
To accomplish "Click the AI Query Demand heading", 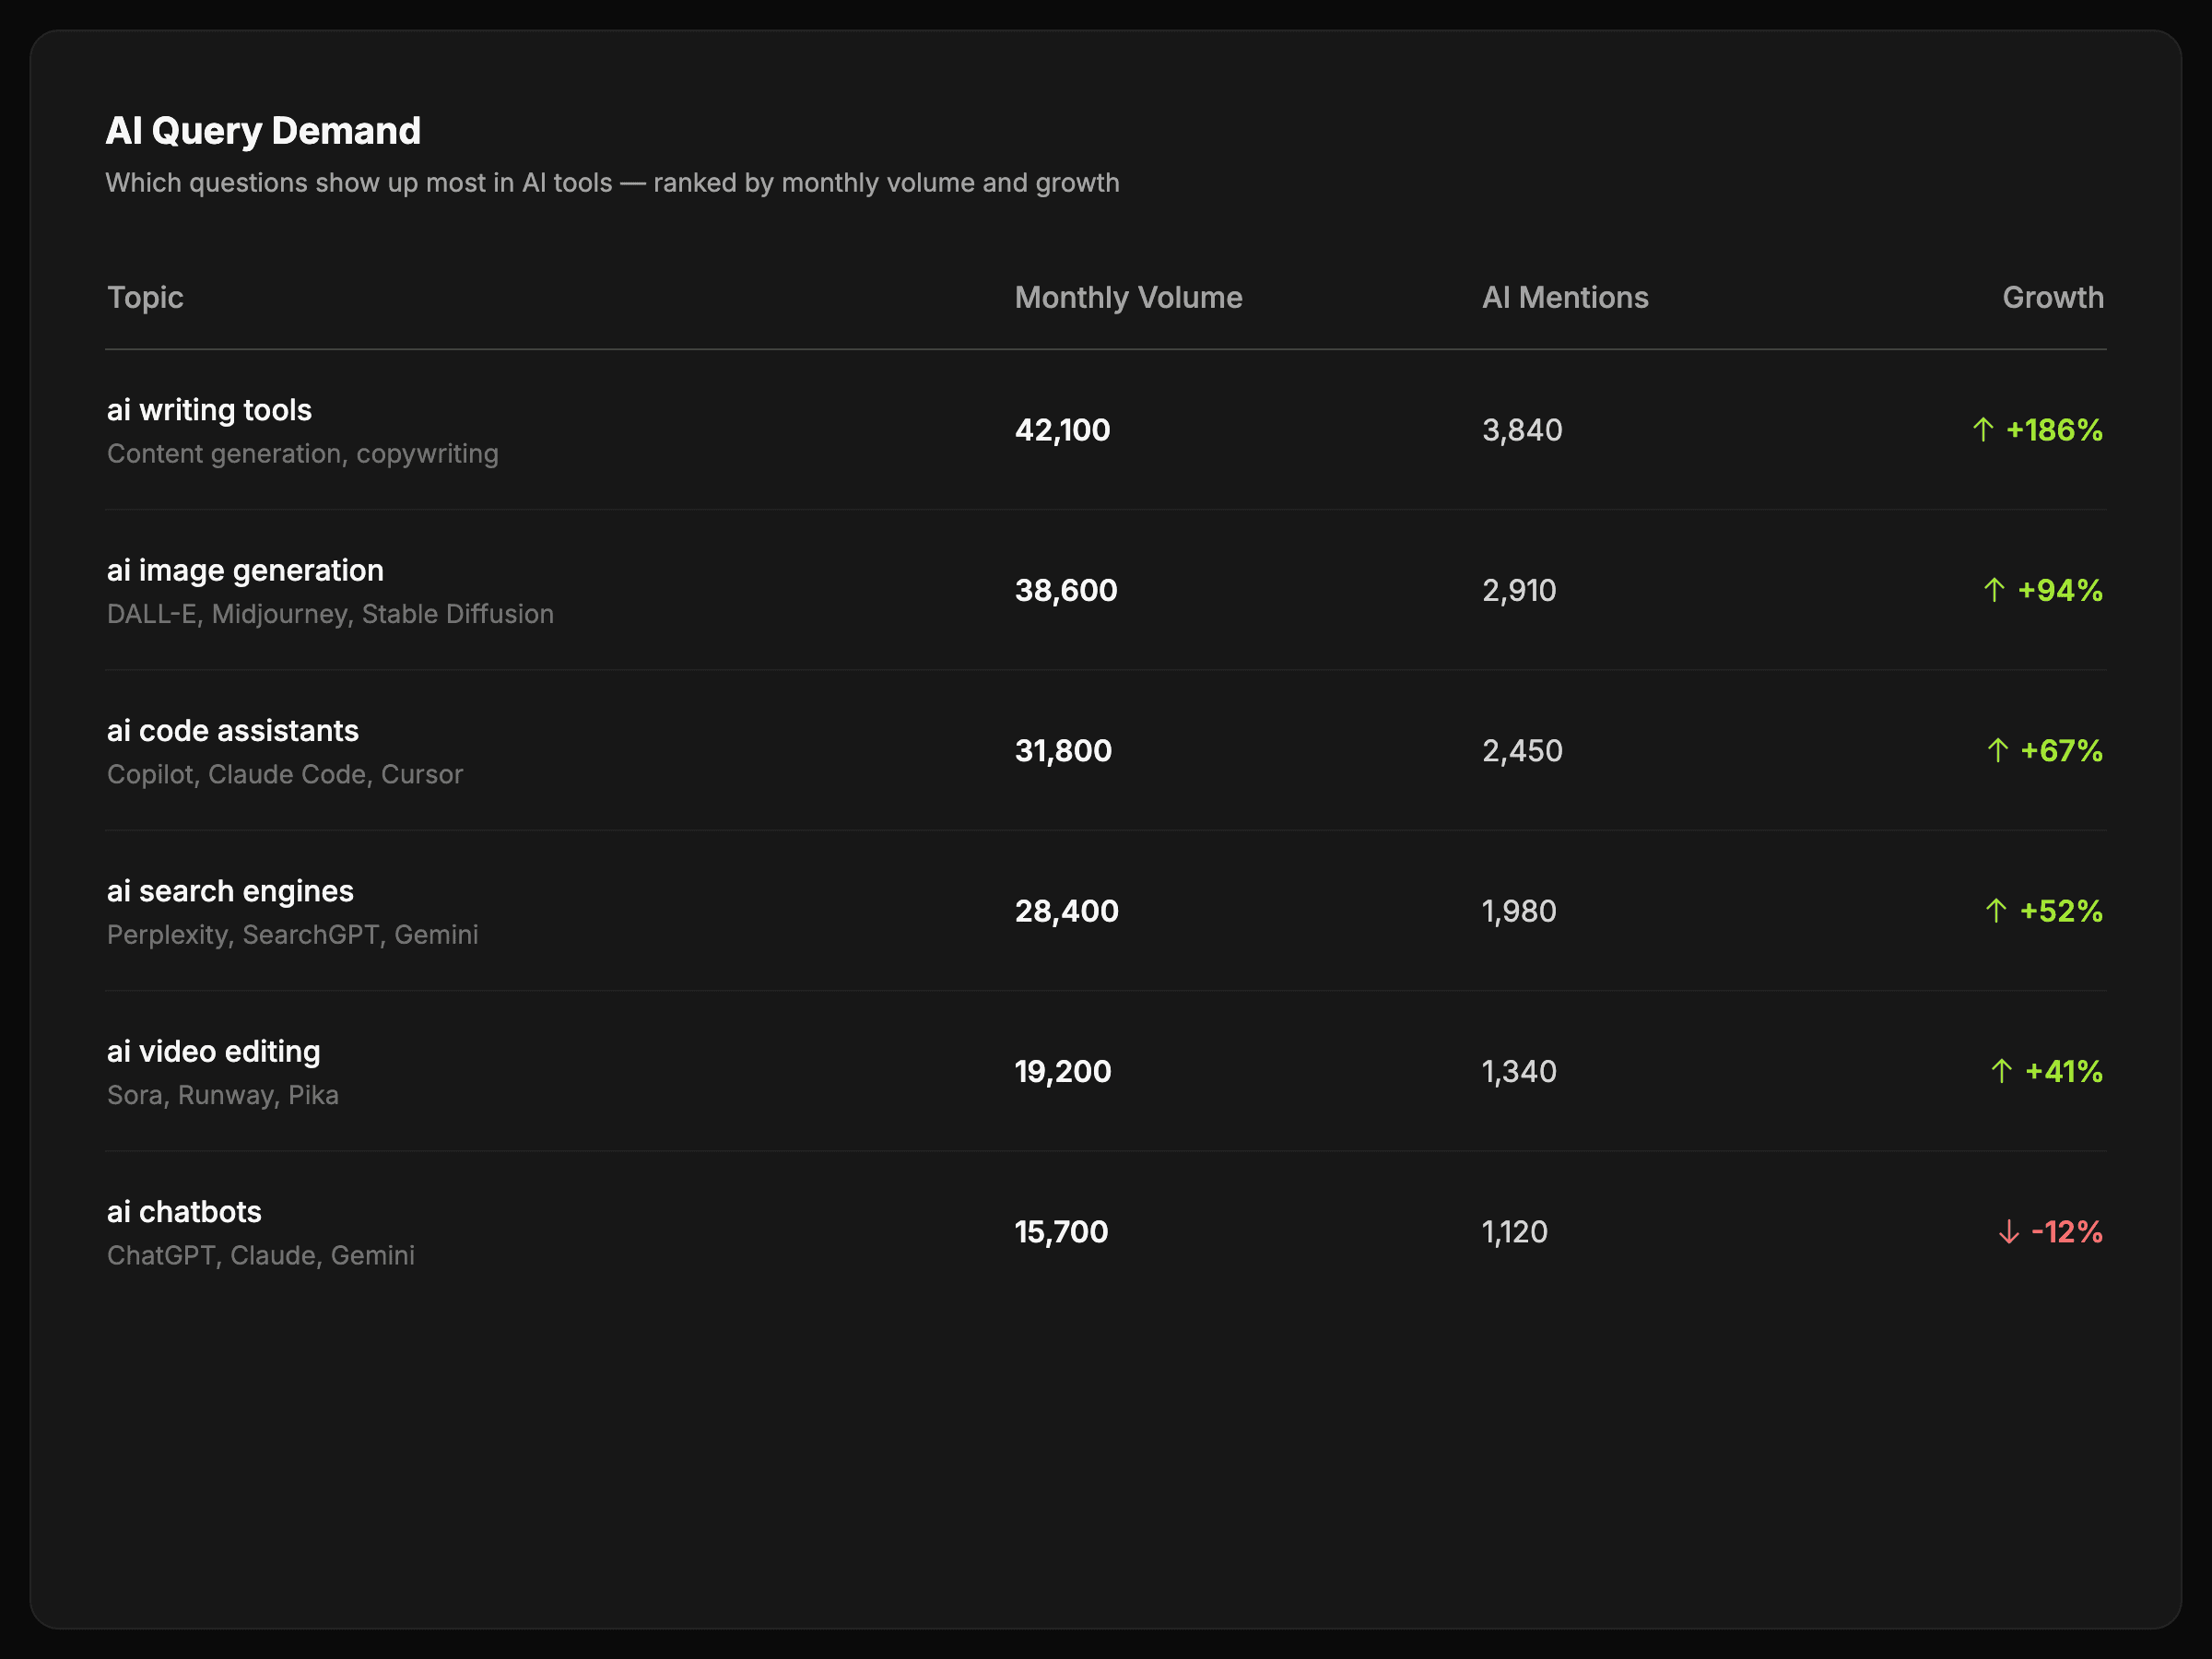I will [263, 131].
